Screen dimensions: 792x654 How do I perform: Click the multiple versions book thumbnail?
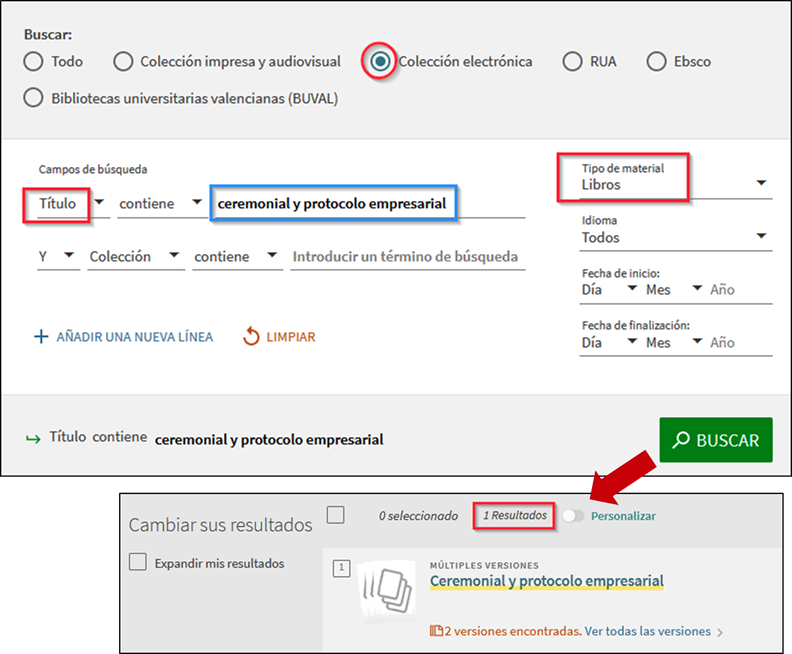[x=386, y=590]
